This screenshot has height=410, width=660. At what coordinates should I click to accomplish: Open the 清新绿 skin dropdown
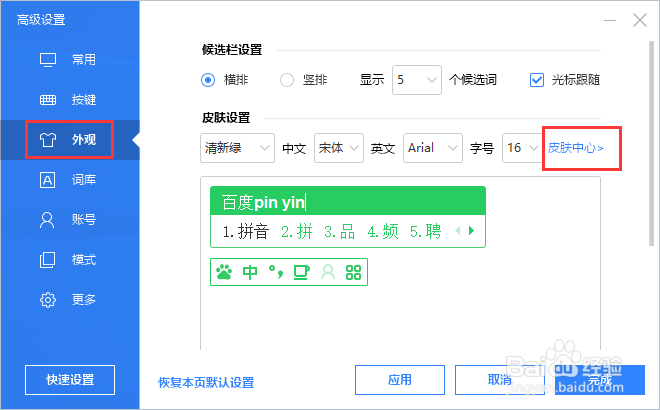[x=237, y=148]
